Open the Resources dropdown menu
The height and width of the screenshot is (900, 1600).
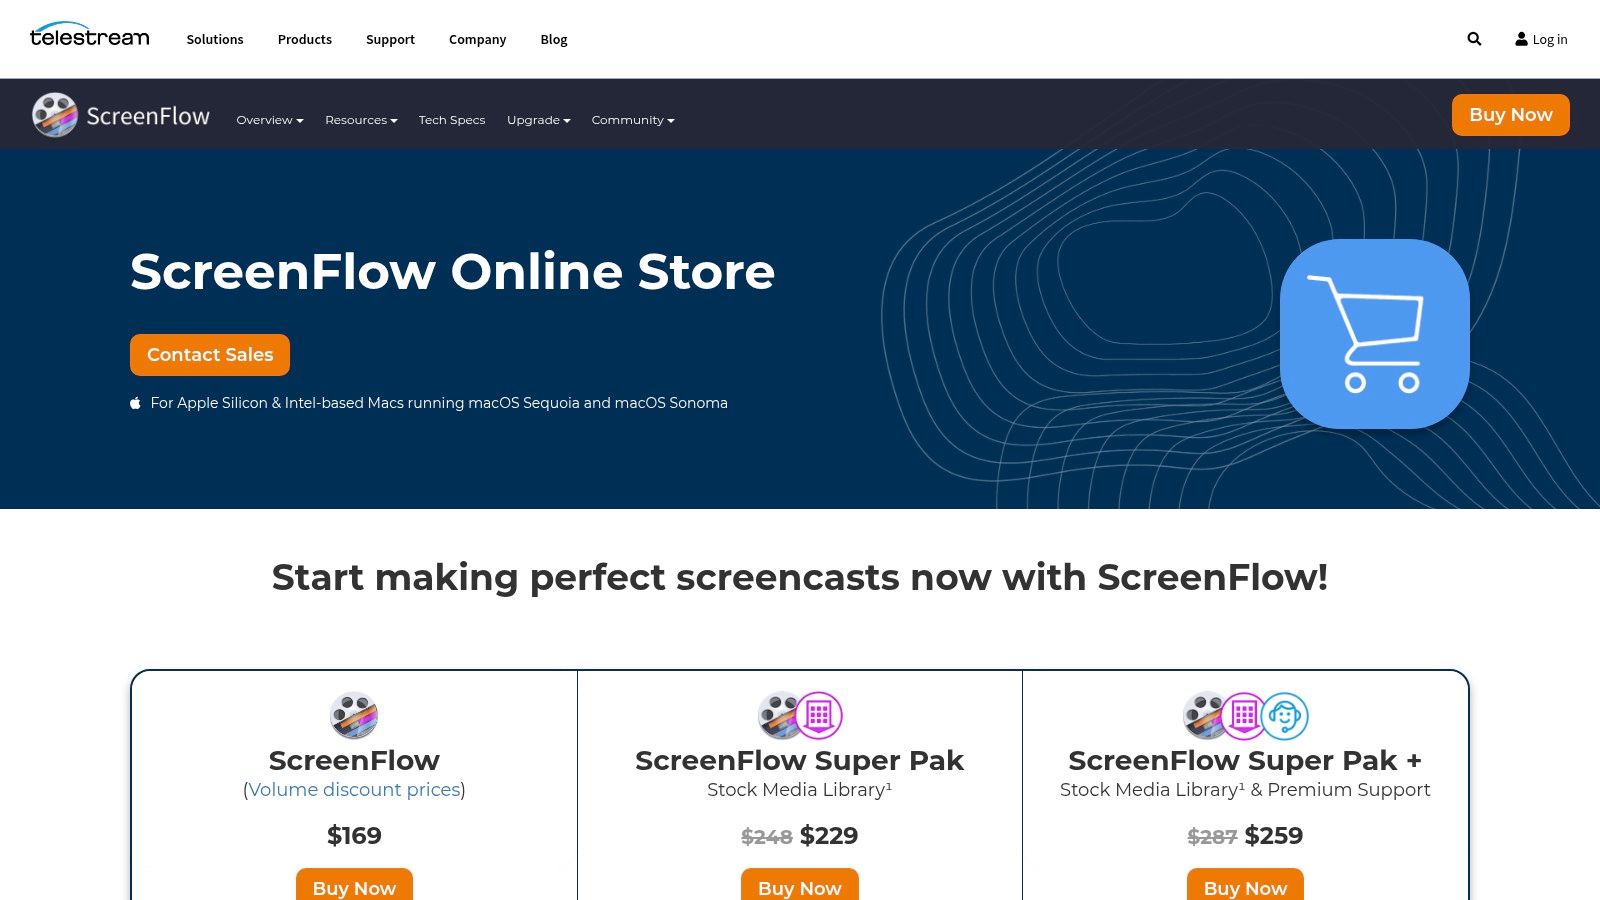pyautogui.click(x=361, y=120)
